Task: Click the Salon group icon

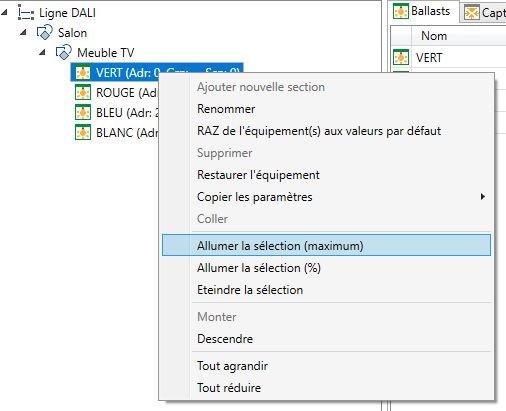Action: (x=45, y=32)
